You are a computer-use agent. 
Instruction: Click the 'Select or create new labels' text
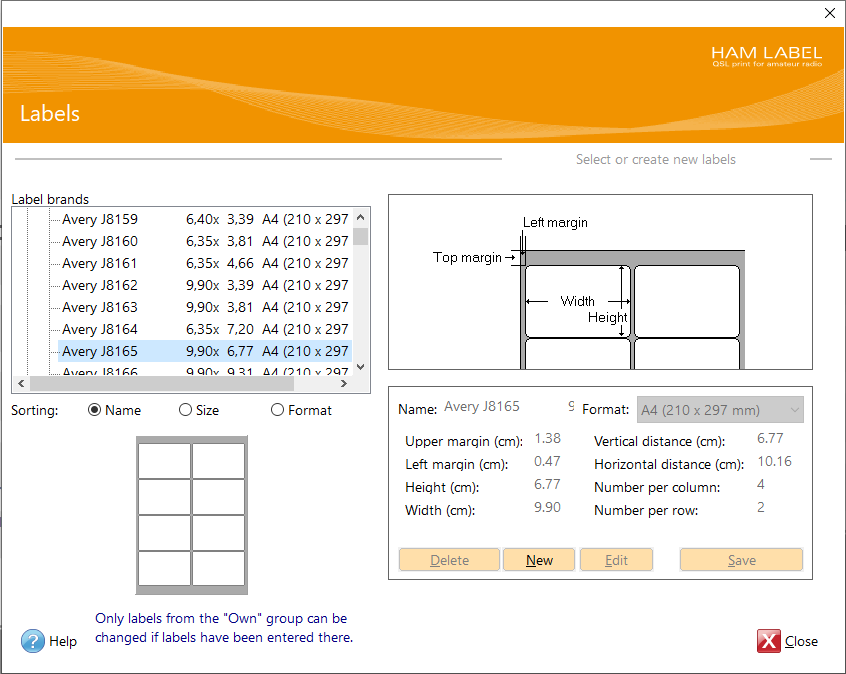coord(656,159)
